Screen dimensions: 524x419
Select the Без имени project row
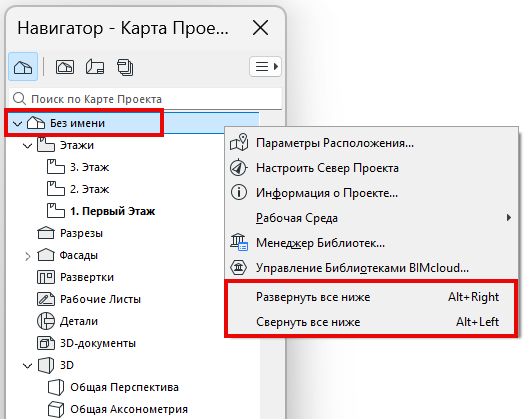click(x=133, y=123)
